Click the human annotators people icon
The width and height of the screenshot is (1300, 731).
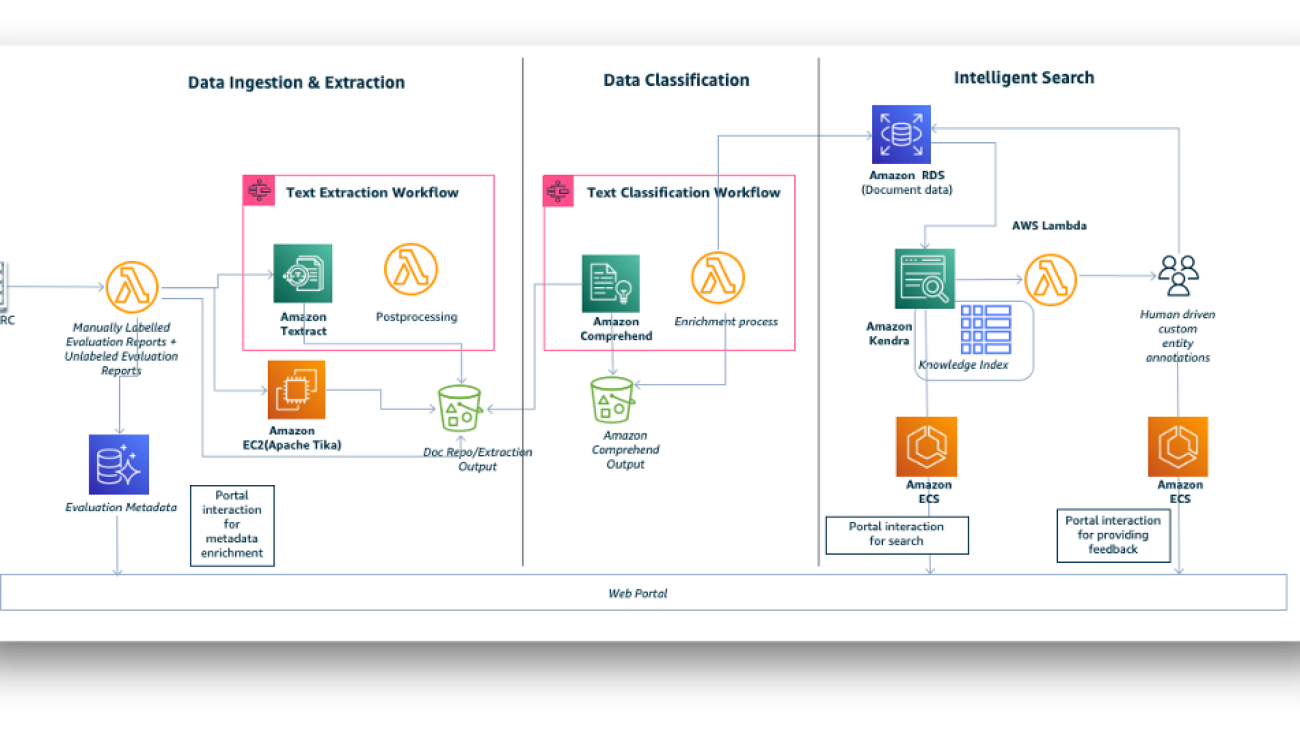coord(1178,275)
